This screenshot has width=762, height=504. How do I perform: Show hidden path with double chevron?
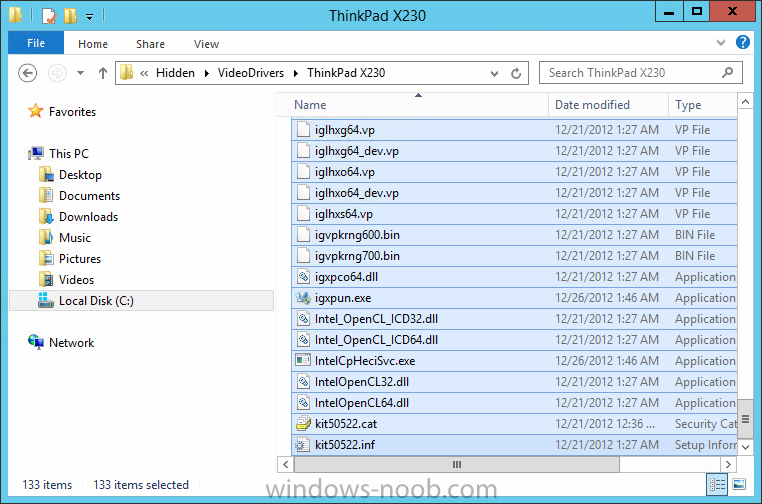point(144,73)
